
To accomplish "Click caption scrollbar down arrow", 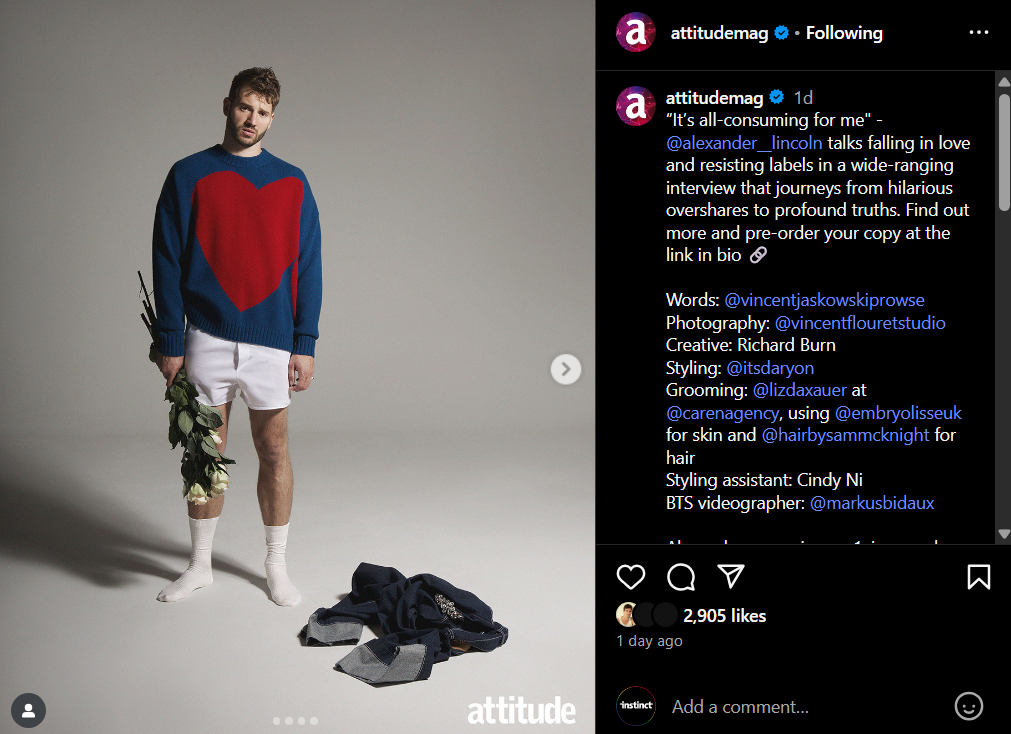I will 1004,534.
